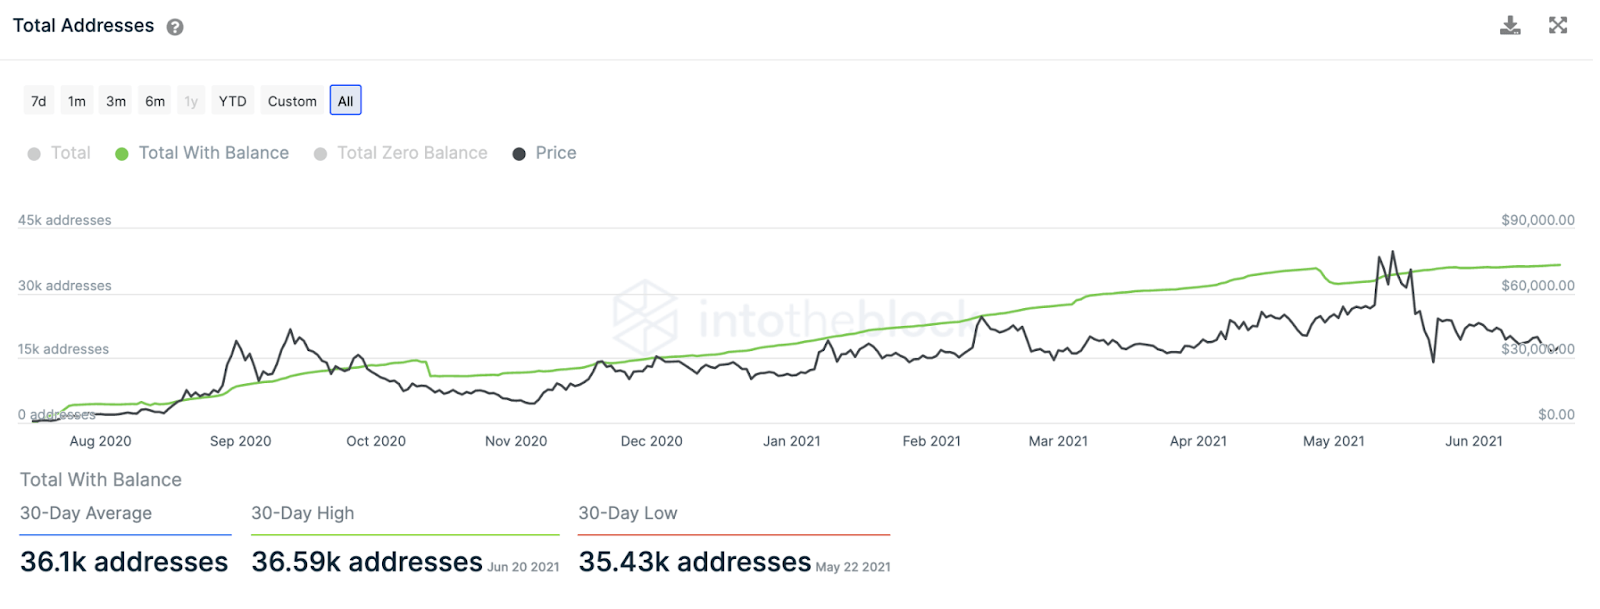Switch the chart to YTD range
Screen dimensions: 1600x609
point(233,101)
